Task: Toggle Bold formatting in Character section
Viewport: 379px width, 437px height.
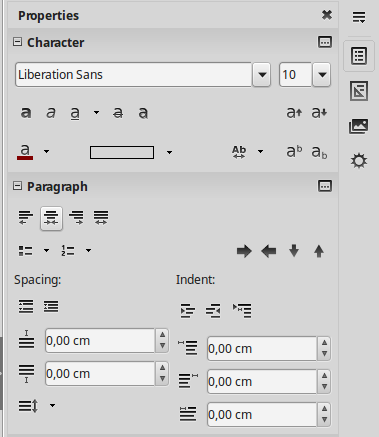Action: [x=26, y=113]
